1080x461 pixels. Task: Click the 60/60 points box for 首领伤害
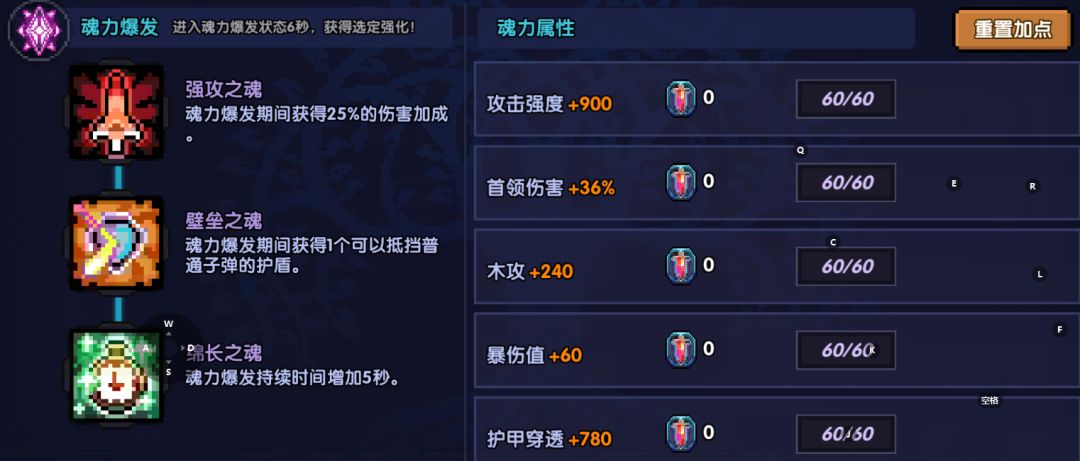(x=845, y=183)
